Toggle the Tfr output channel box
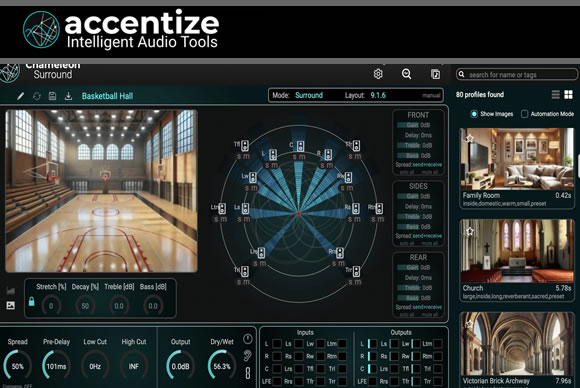Viewport: 580px width, 388px height. 416,381
